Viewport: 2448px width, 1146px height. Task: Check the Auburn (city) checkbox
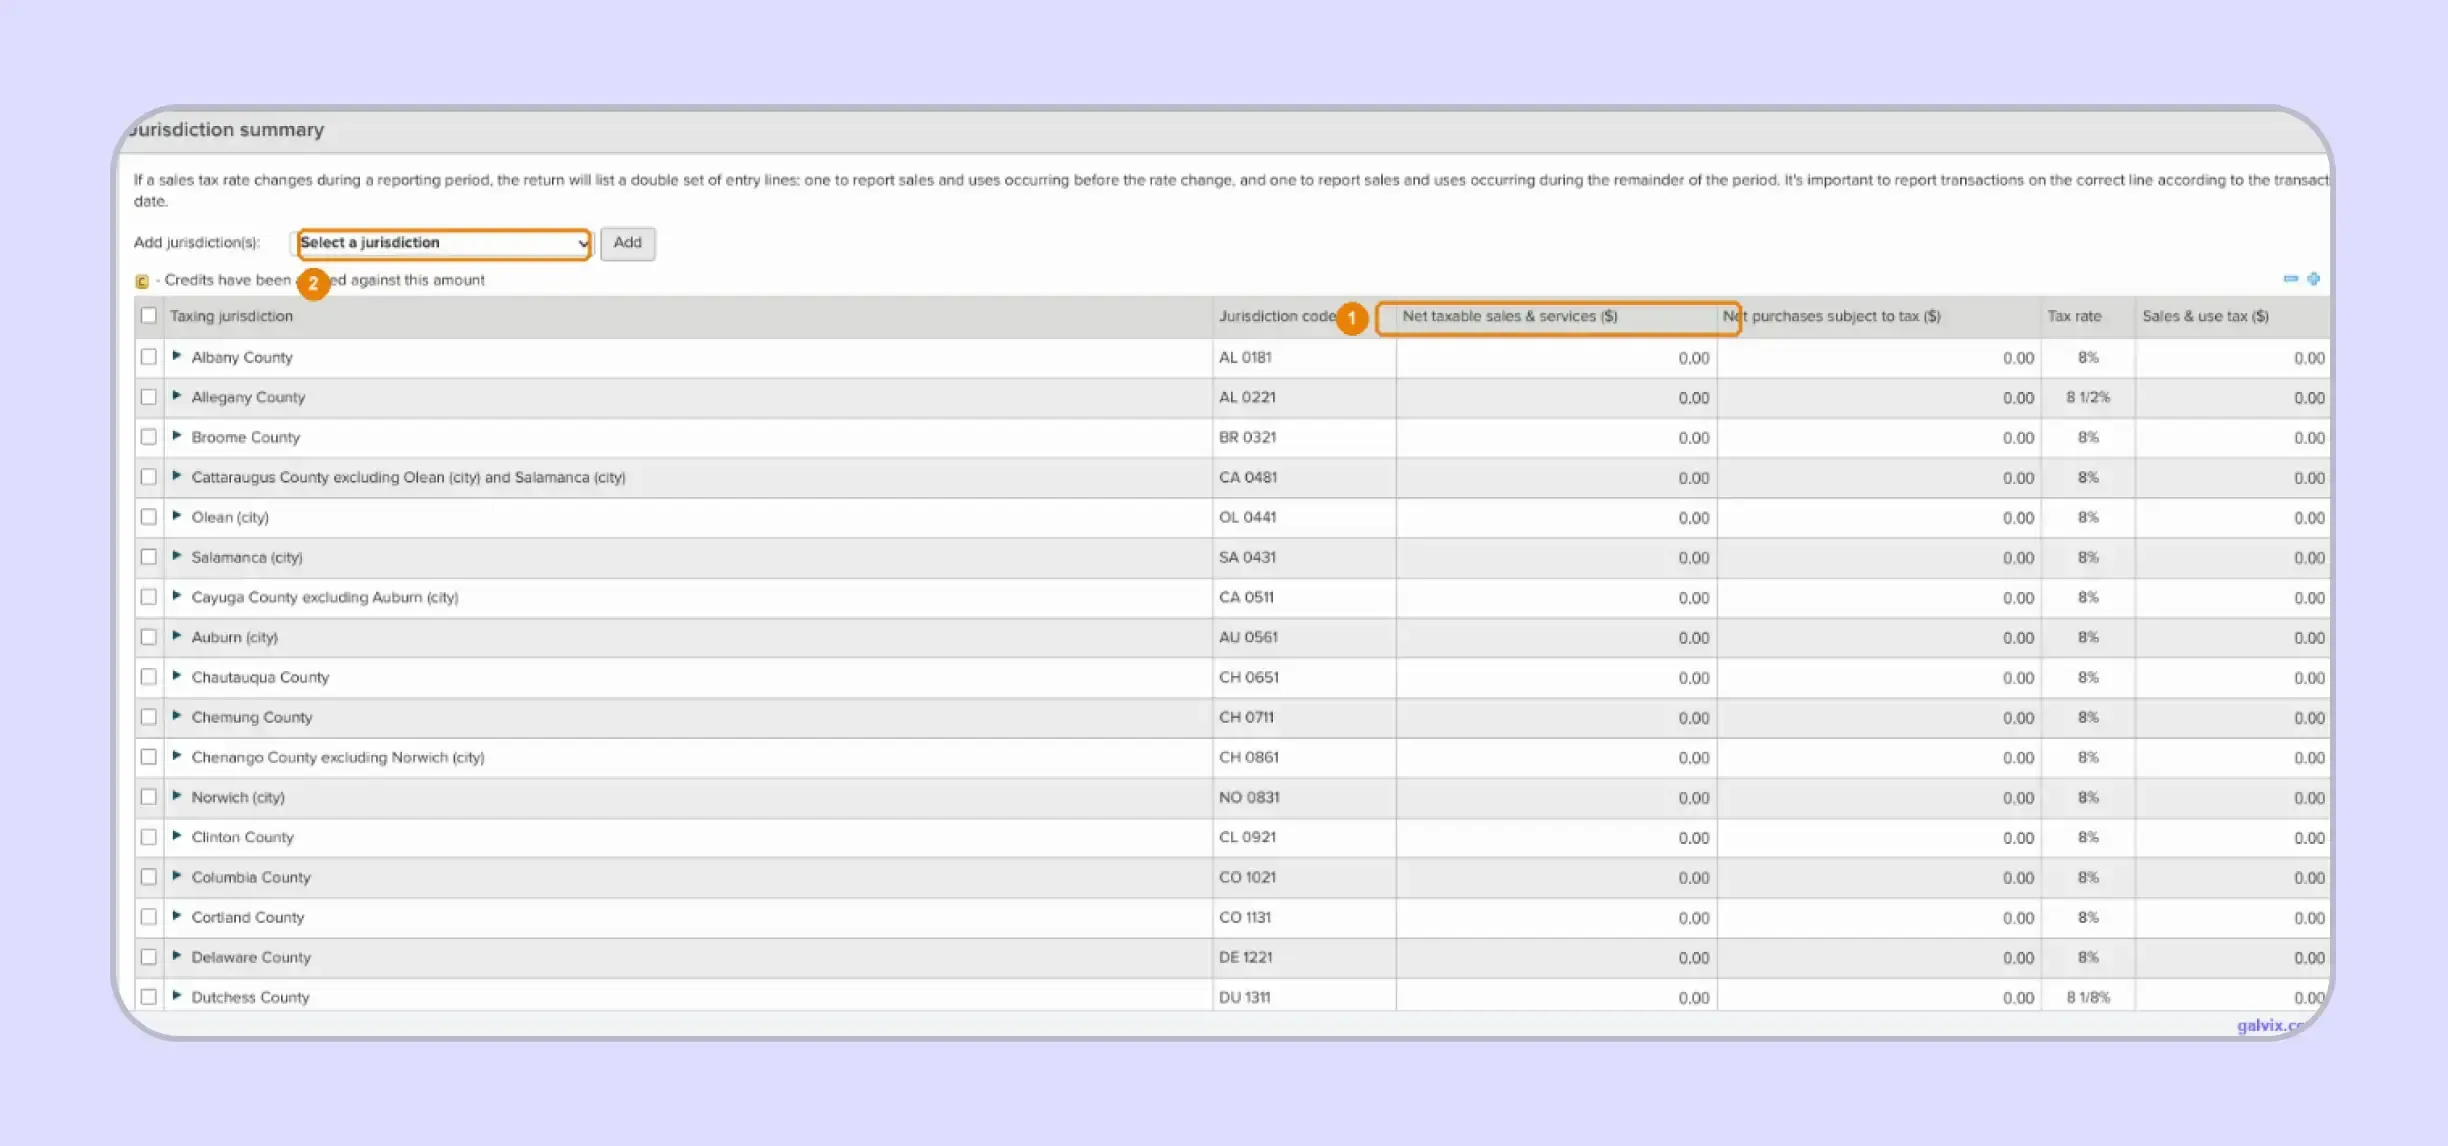click(x=149, y=637)
